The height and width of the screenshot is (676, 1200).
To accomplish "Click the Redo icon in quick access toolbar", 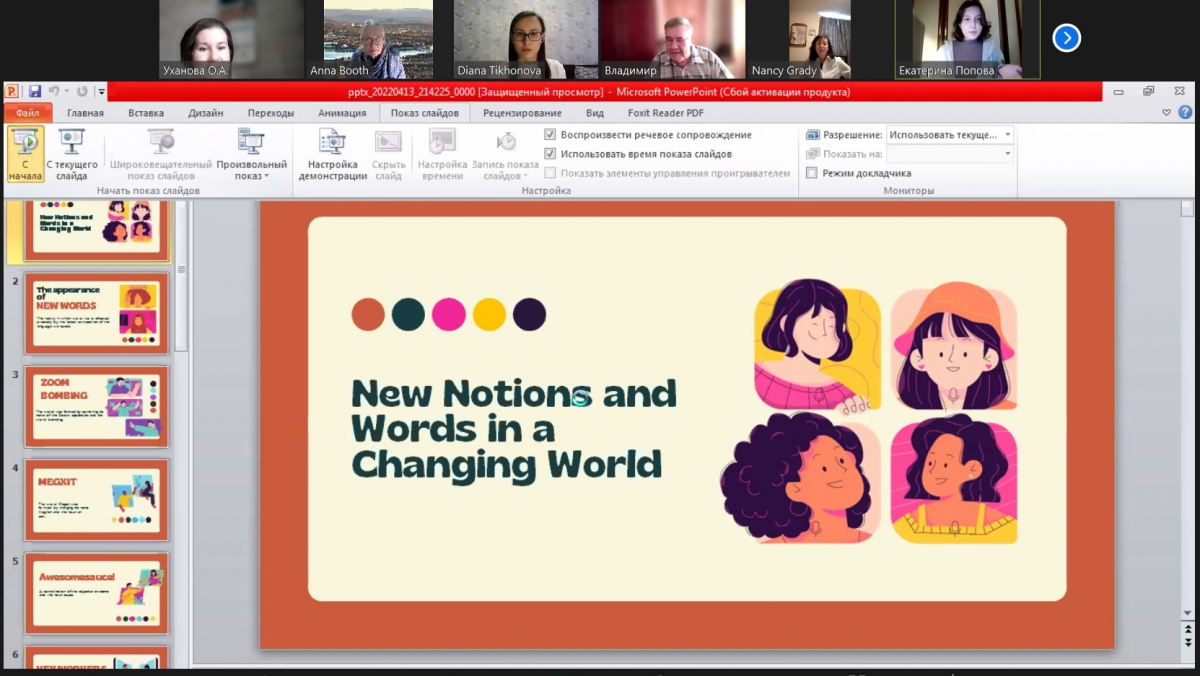I will 82,92.
